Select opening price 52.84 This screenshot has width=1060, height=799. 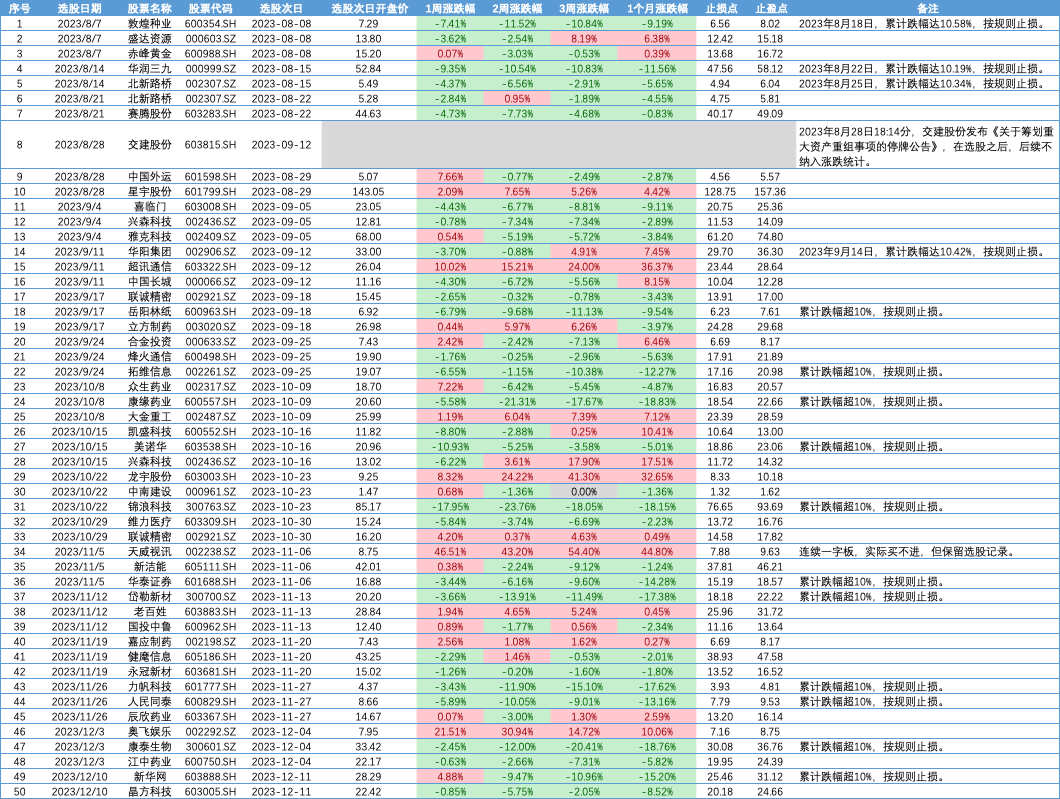click(368, 68)
